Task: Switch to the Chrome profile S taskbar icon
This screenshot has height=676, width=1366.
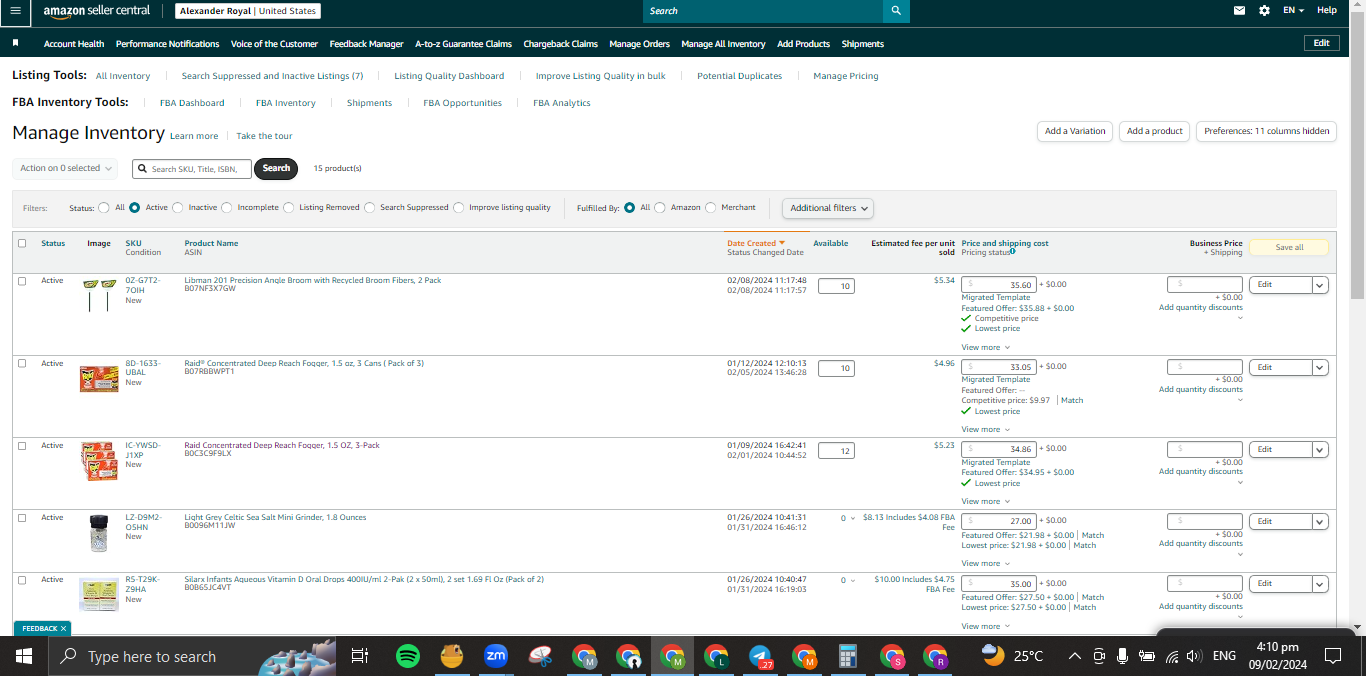Action: 892,656
